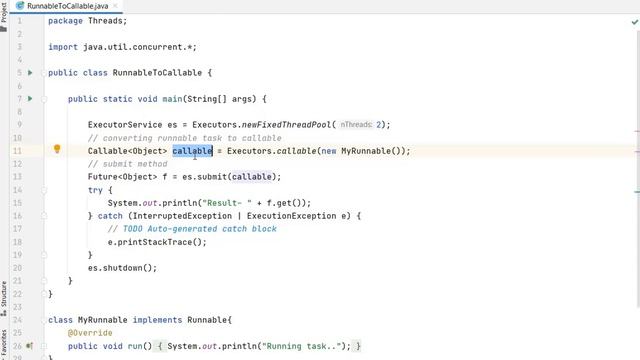Click 'callable' argument in es.submit call
640x360 pixels.
click(x=252, y=177)
